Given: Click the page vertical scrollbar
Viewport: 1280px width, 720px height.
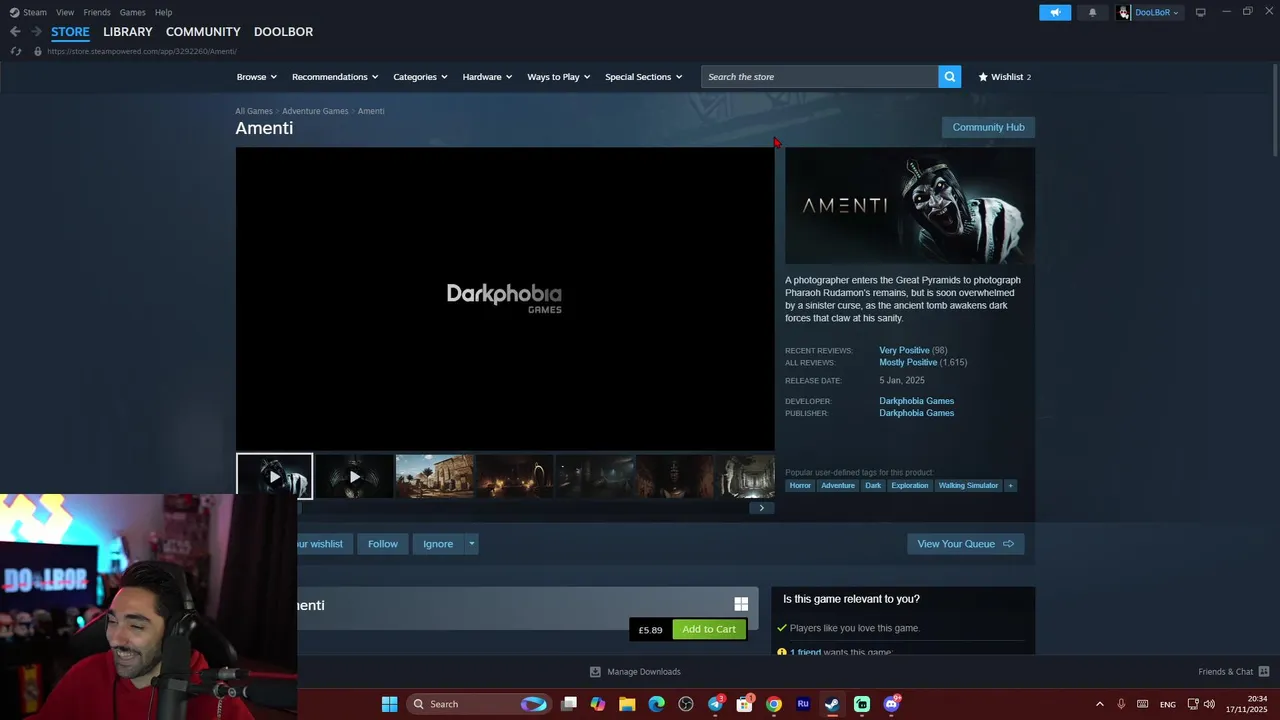Looking at the screenshot, I should (1275, 110).
